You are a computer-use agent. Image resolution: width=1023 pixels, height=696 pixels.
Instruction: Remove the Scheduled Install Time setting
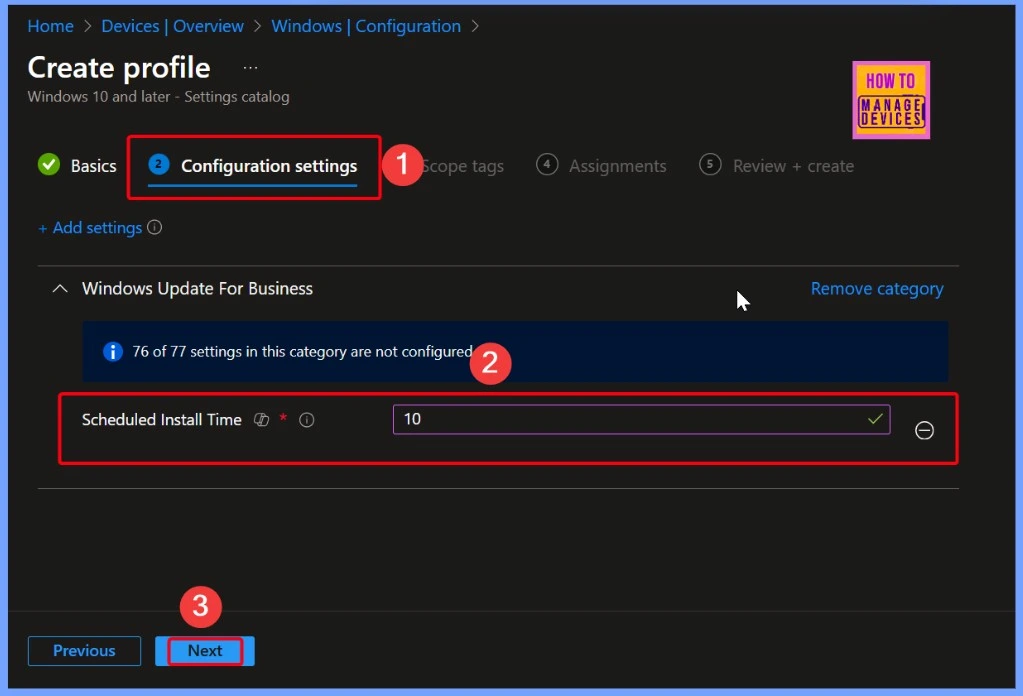pos(924,430)
